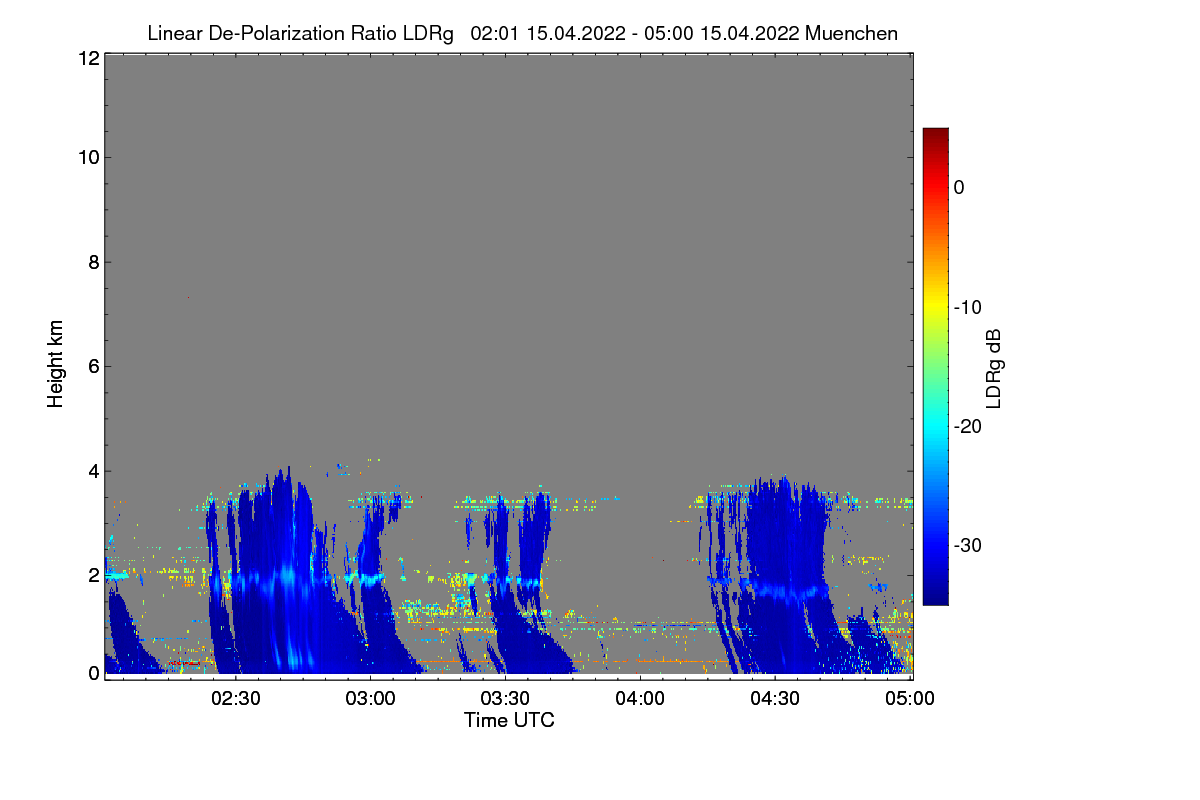The image size is (1200, 800).
Task: Click the 'Time UTC' x-axis label
Action: tap(509, 720)
